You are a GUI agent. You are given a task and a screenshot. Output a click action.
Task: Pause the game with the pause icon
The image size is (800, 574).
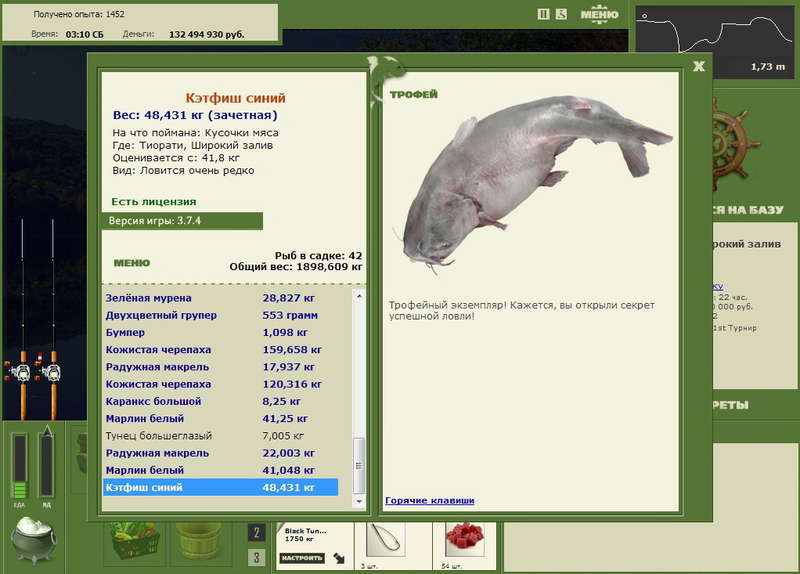click(x=543, y=14)
